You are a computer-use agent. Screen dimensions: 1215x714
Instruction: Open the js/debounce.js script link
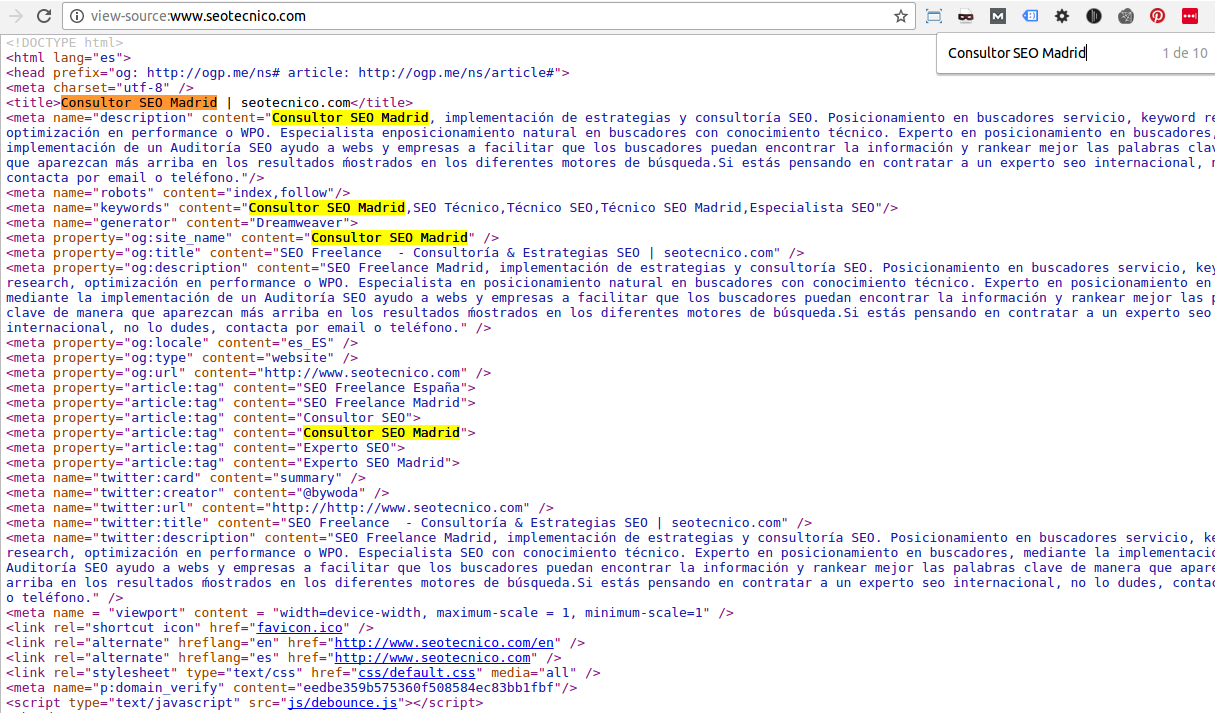pyautogui.click(x=343, y=703)
